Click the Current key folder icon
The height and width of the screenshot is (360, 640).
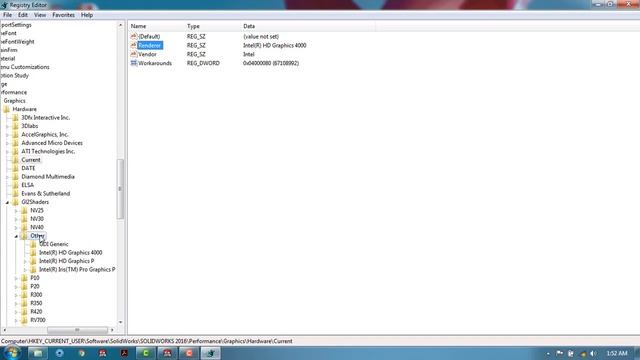click(16, 160)
